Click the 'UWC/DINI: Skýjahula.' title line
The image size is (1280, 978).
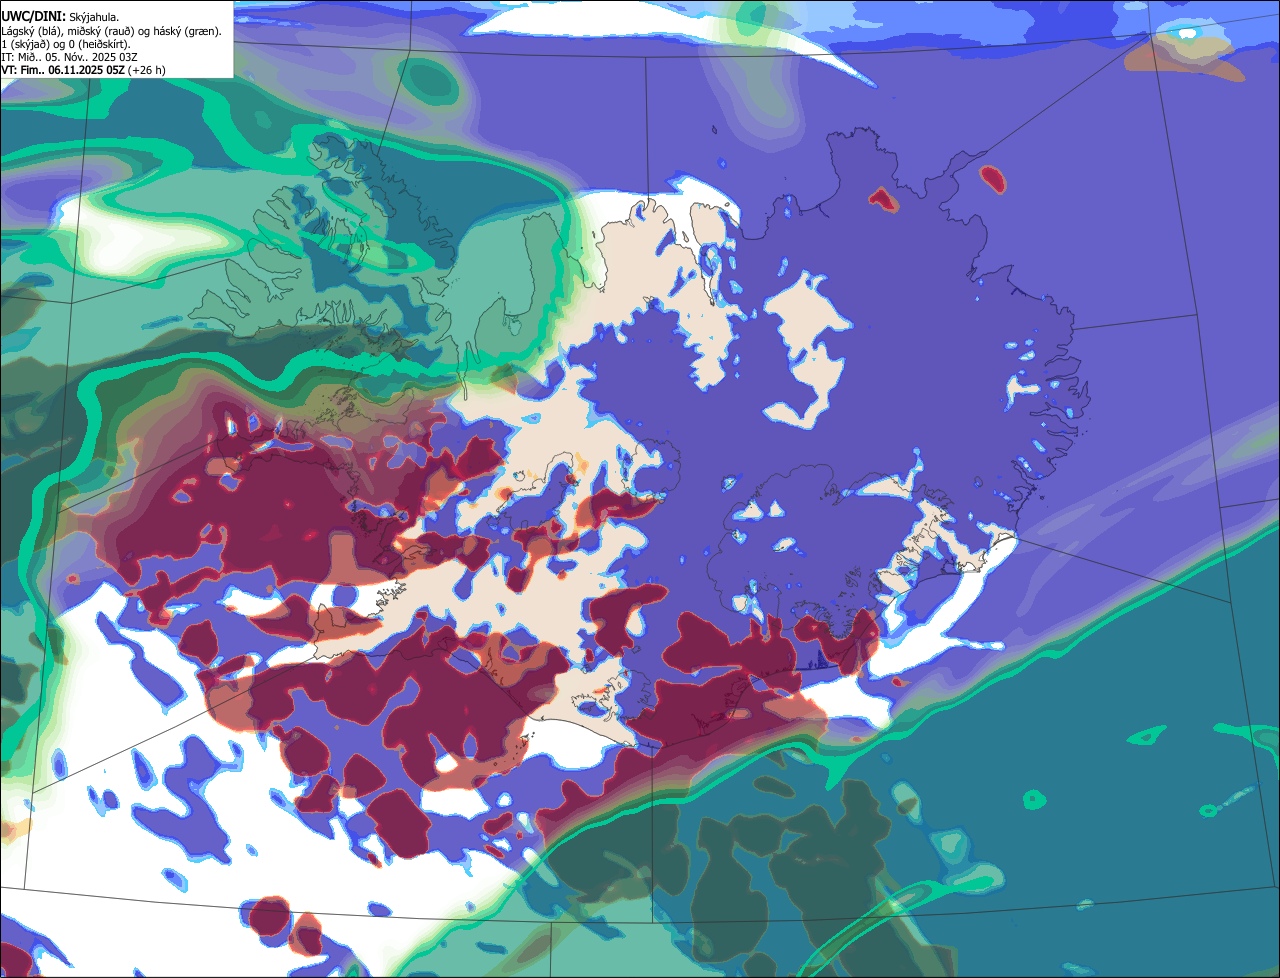pyautogui.click(x=60, y=17)
